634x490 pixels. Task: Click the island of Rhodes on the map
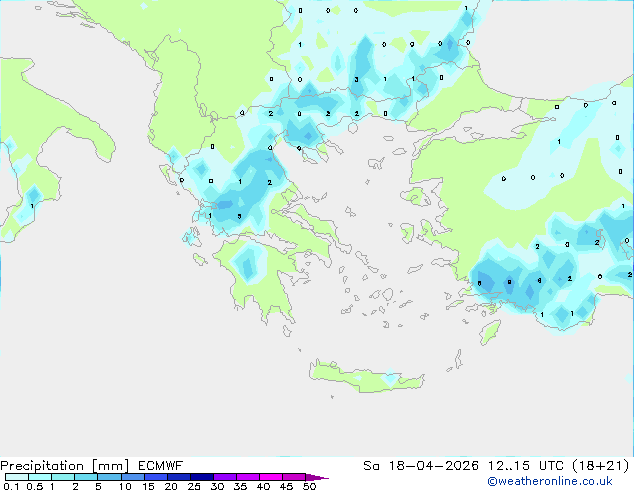pyautogui.click(x=490, y=332)
